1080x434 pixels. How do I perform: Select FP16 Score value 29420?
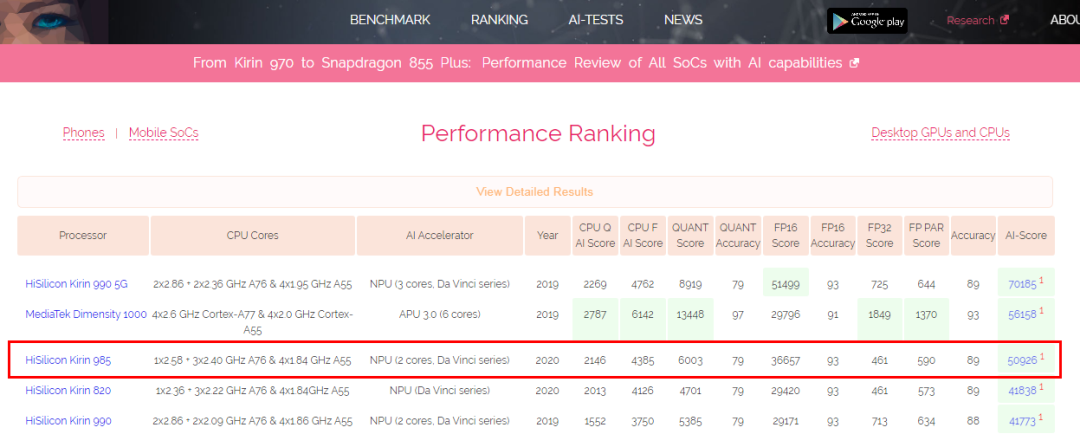click(785, 391)
